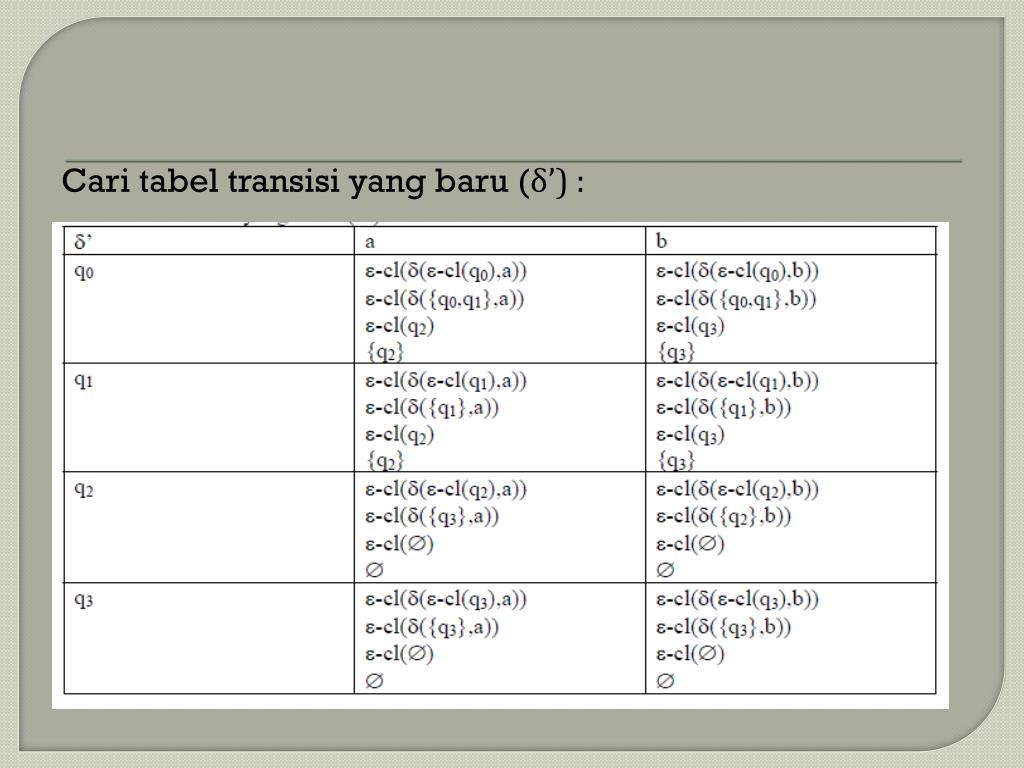
Task: Click the line "ε-cl(δ(ε-cl(q0),b))"
Action: pyautogui.click(x=737, y=271)
